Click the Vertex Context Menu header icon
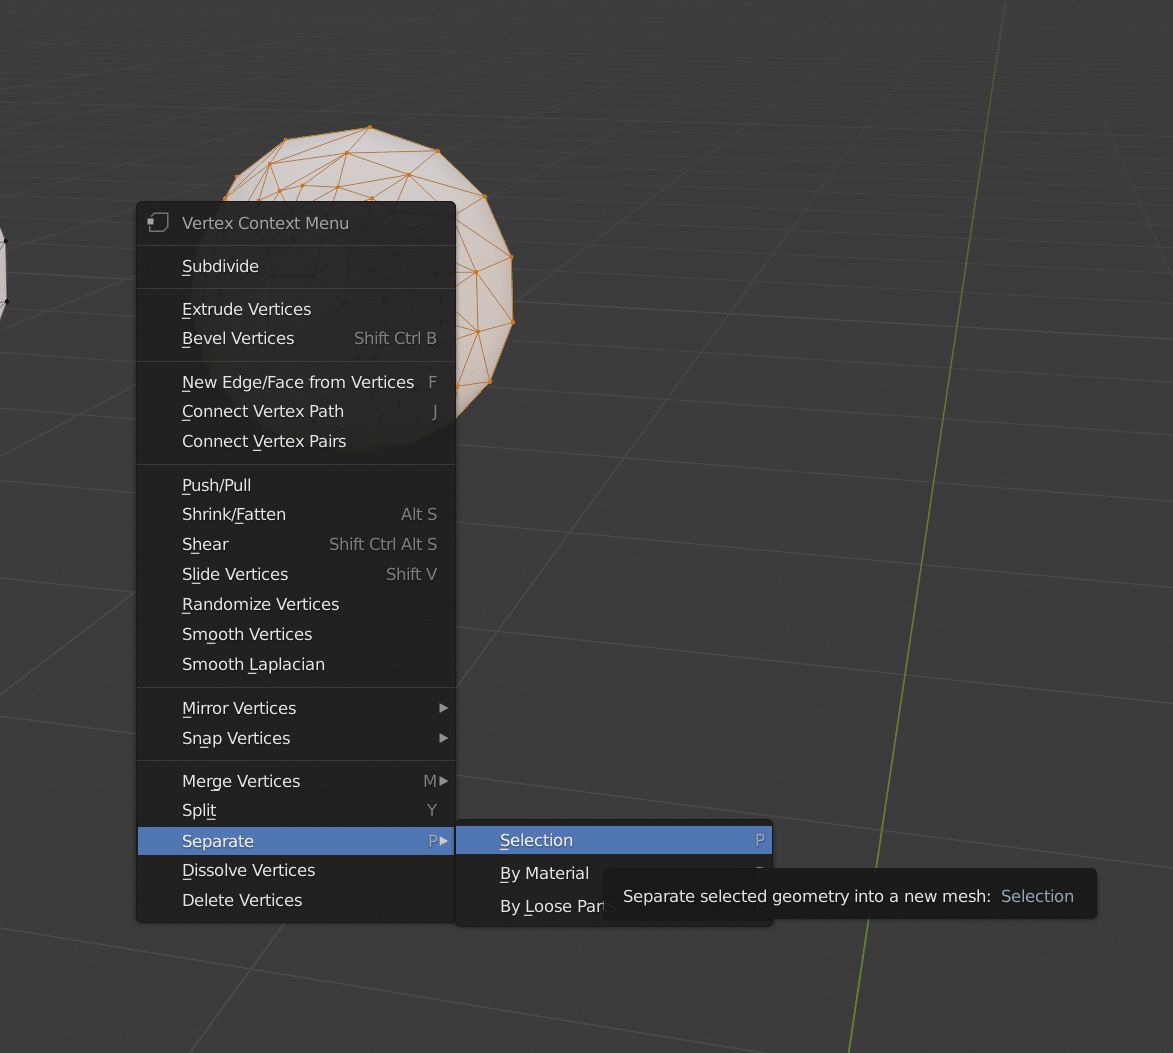This screenshot has width=1173, height=1053. [158, 223]
